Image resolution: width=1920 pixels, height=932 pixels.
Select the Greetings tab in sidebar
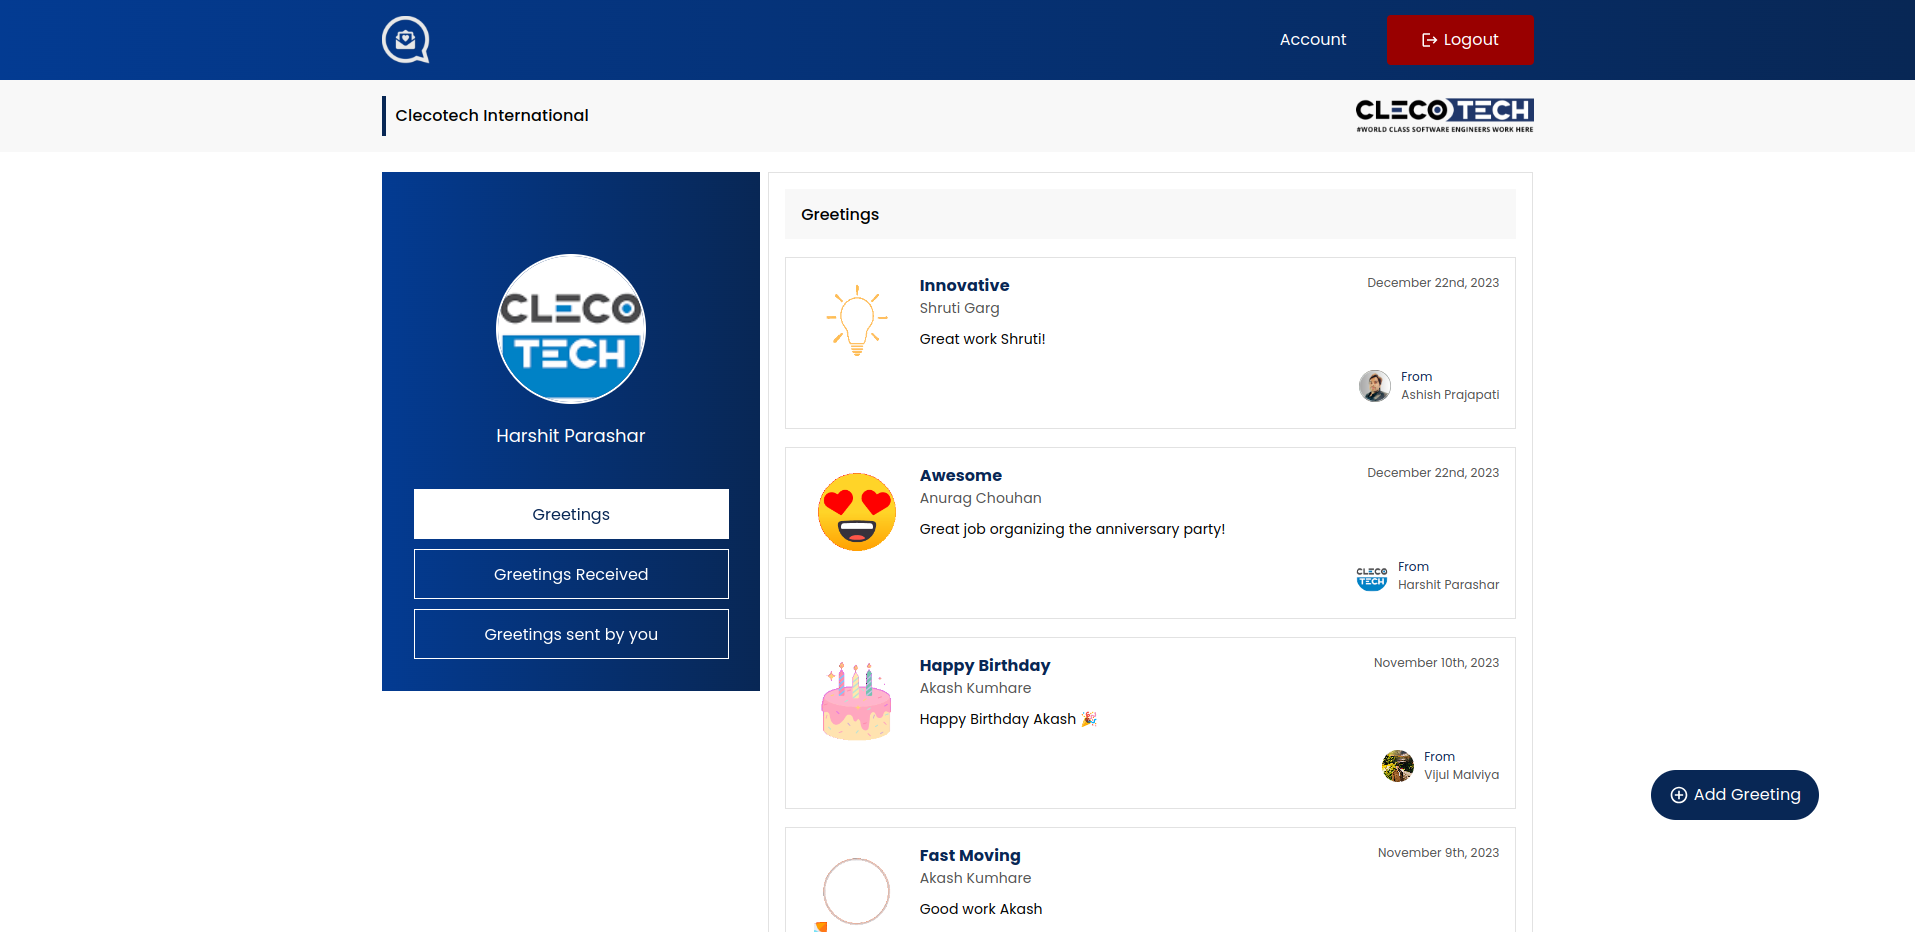[571, 514]
